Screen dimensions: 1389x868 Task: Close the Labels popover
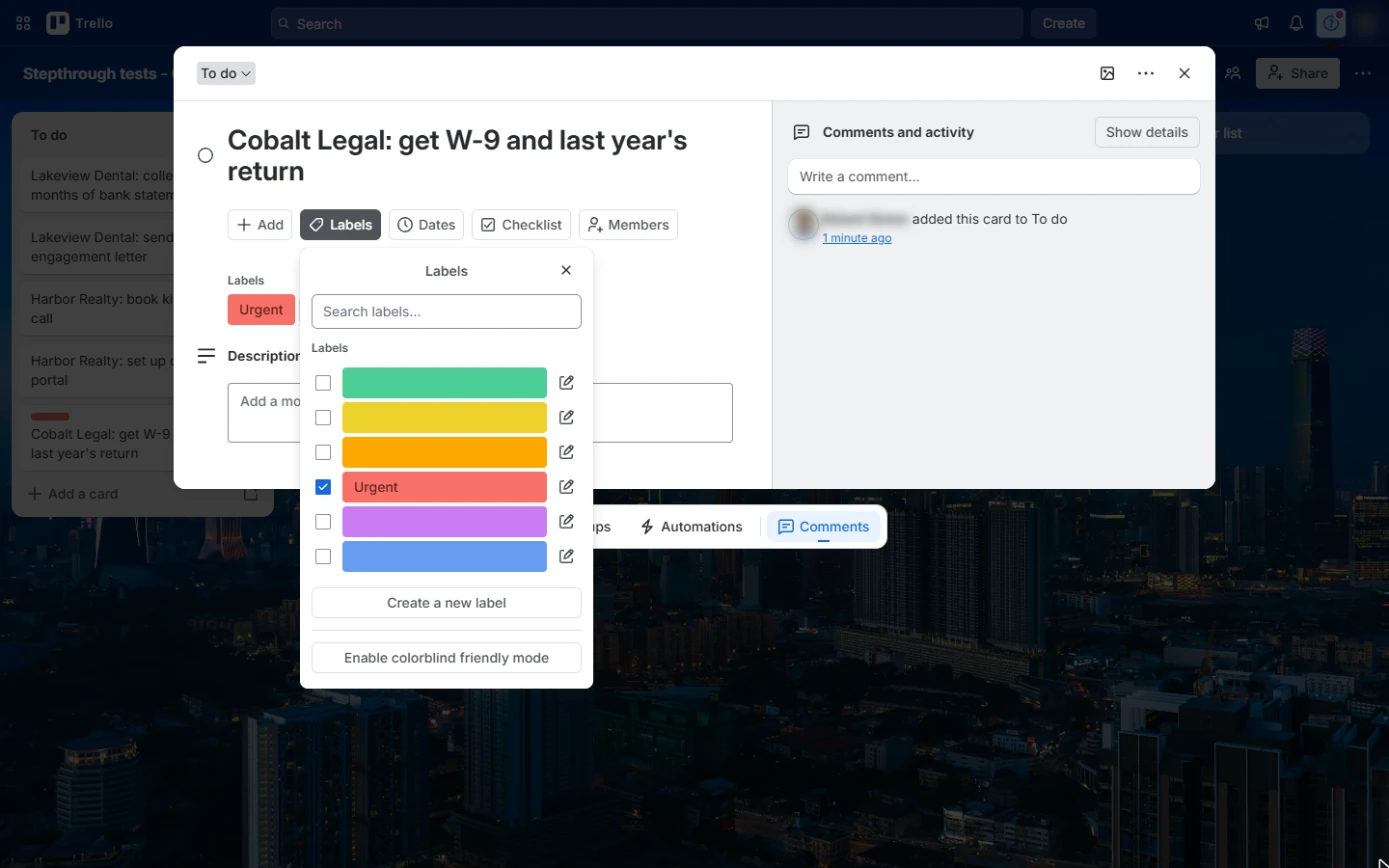566,270
